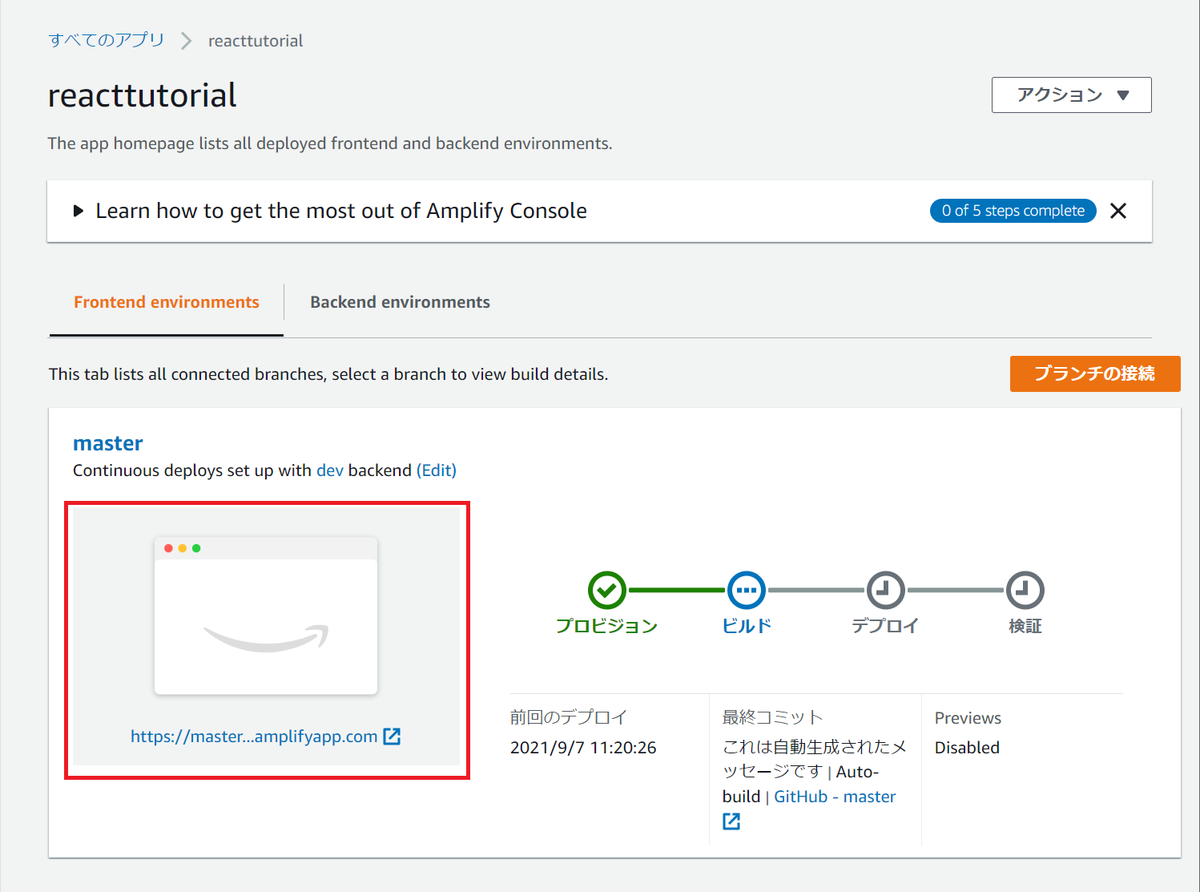This screenshot has width=1200, height=892.
Task: Click the blue build in-progress step icon
Action: coord(746,591)
